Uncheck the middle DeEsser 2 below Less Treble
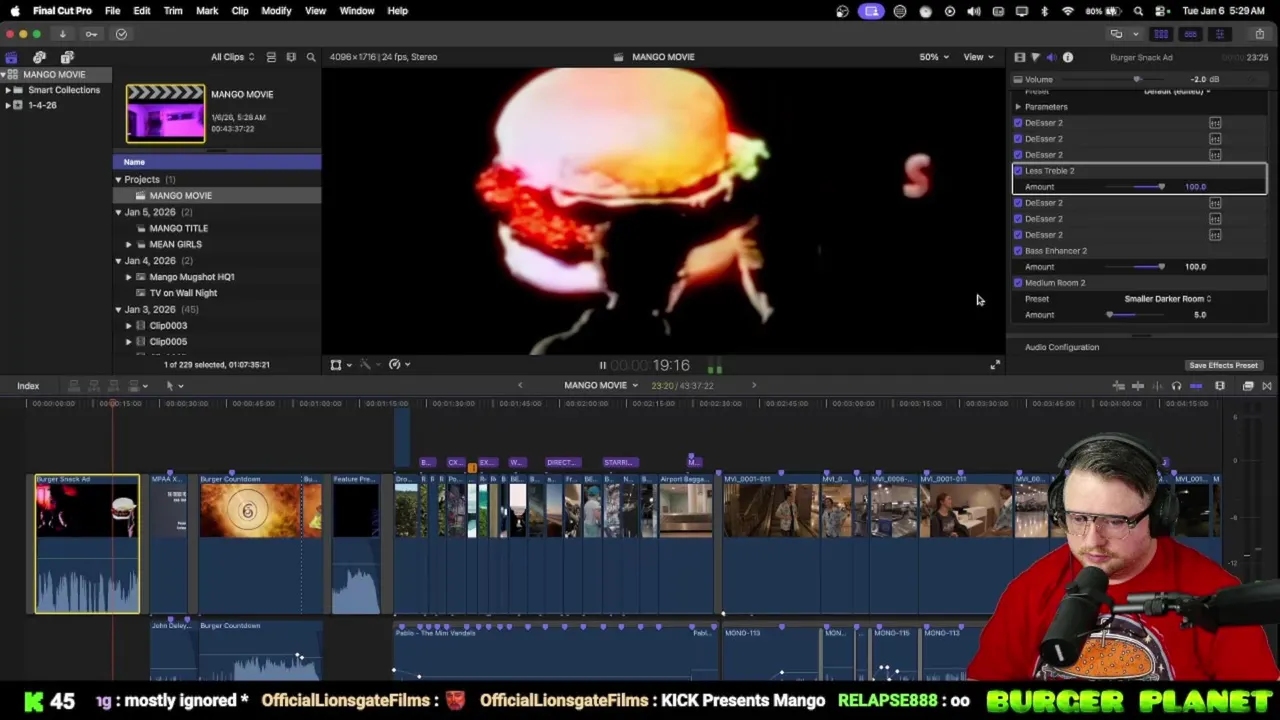Image resolution: width=1280 pixels, height=720 pixels. [1018, 219]
